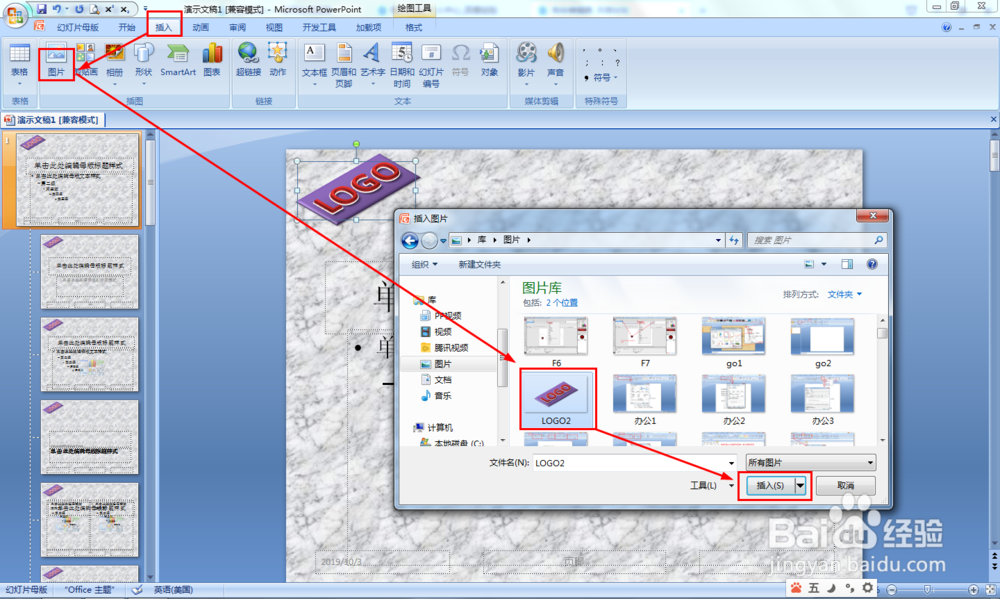Open the Clip Art (剪贴画) tool
Viewport: 1000px width, 599px height.
click(86, 61)
